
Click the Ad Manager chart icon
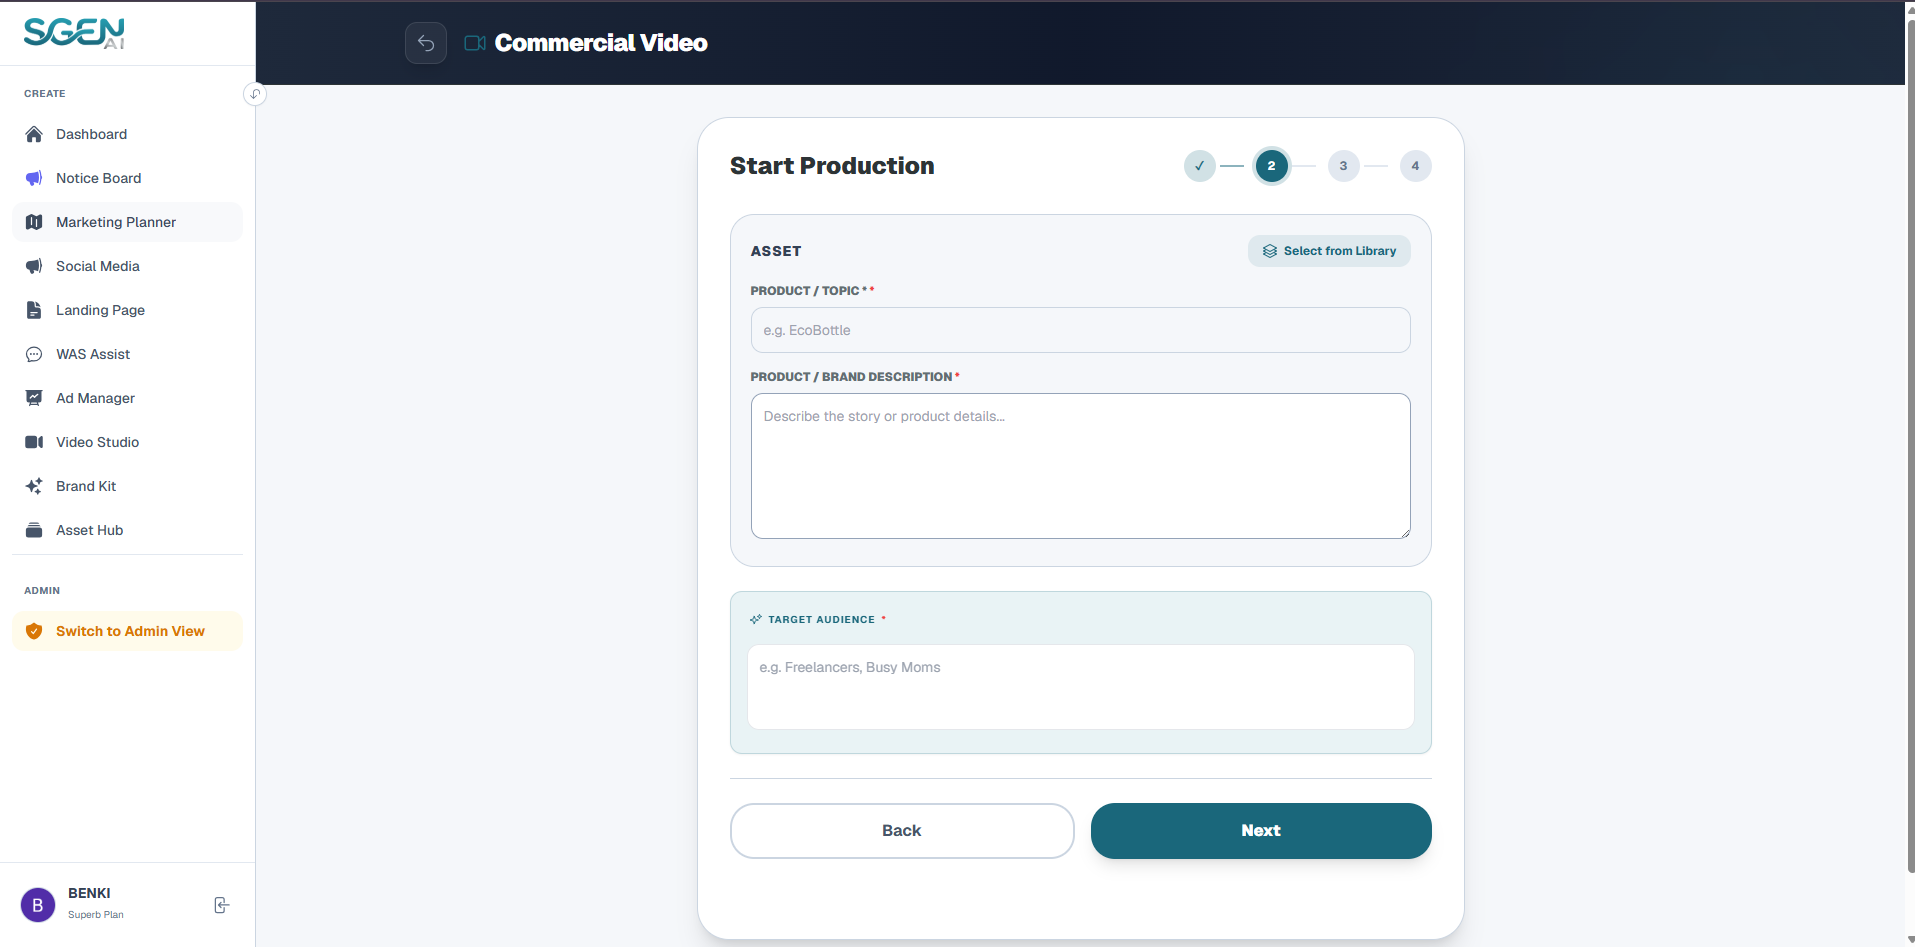(34, 398)
